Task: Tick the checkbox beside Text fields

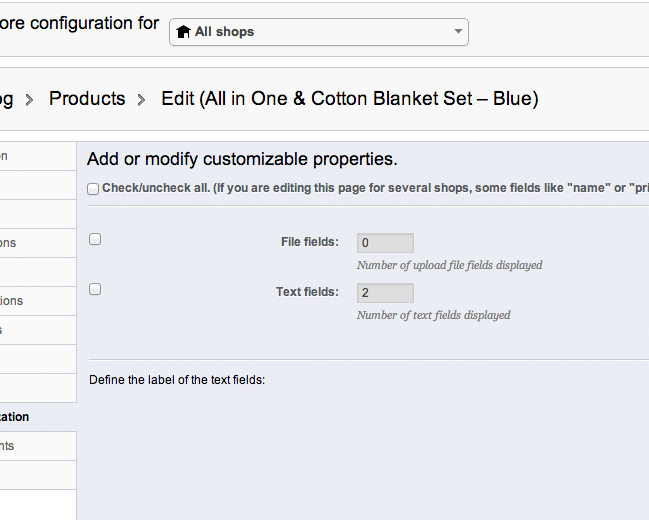Action: [x=95, y=289]
